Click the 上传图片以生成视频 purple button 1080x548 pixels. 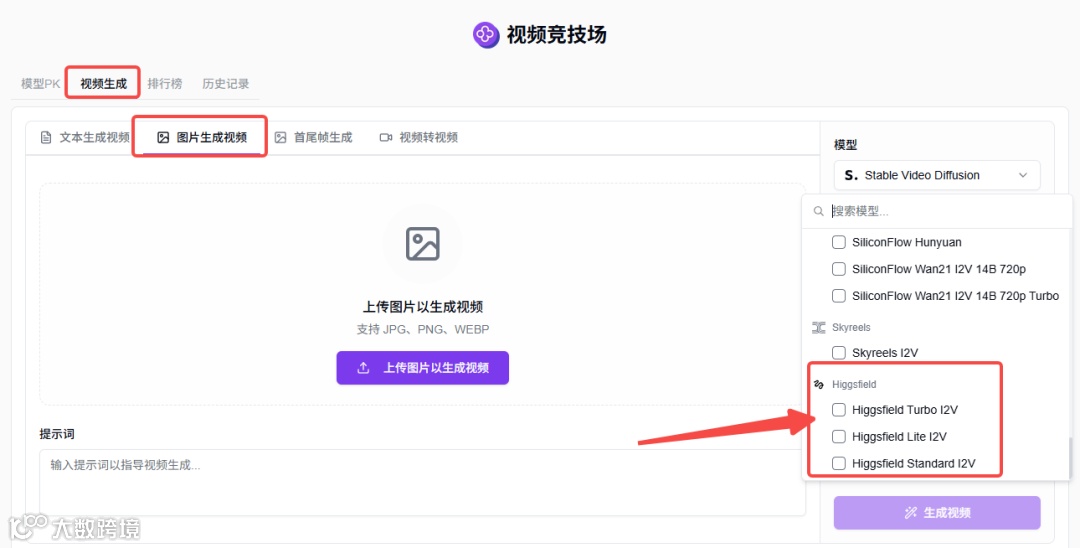(x=422, y=368)
